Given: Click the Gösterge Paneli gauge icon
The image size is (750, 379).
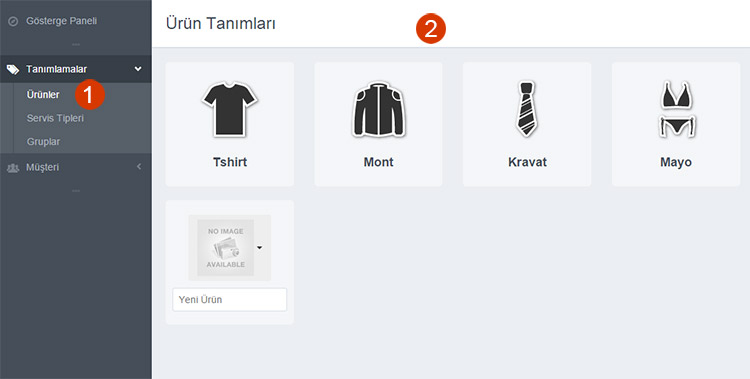Looking at the screenshot, I should pos(13,21).
